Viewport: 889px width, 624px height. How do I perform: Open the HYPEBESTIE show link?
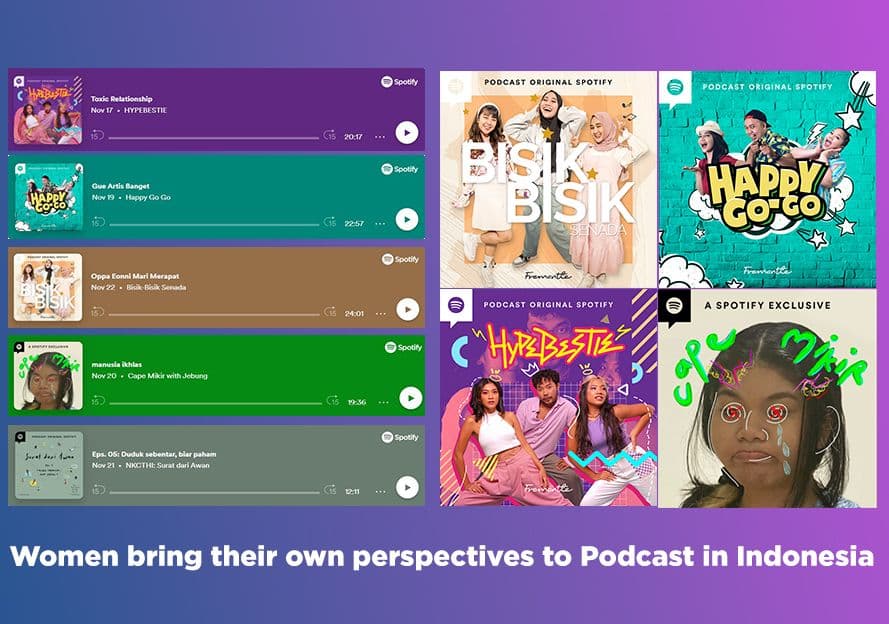pos(146,110)
